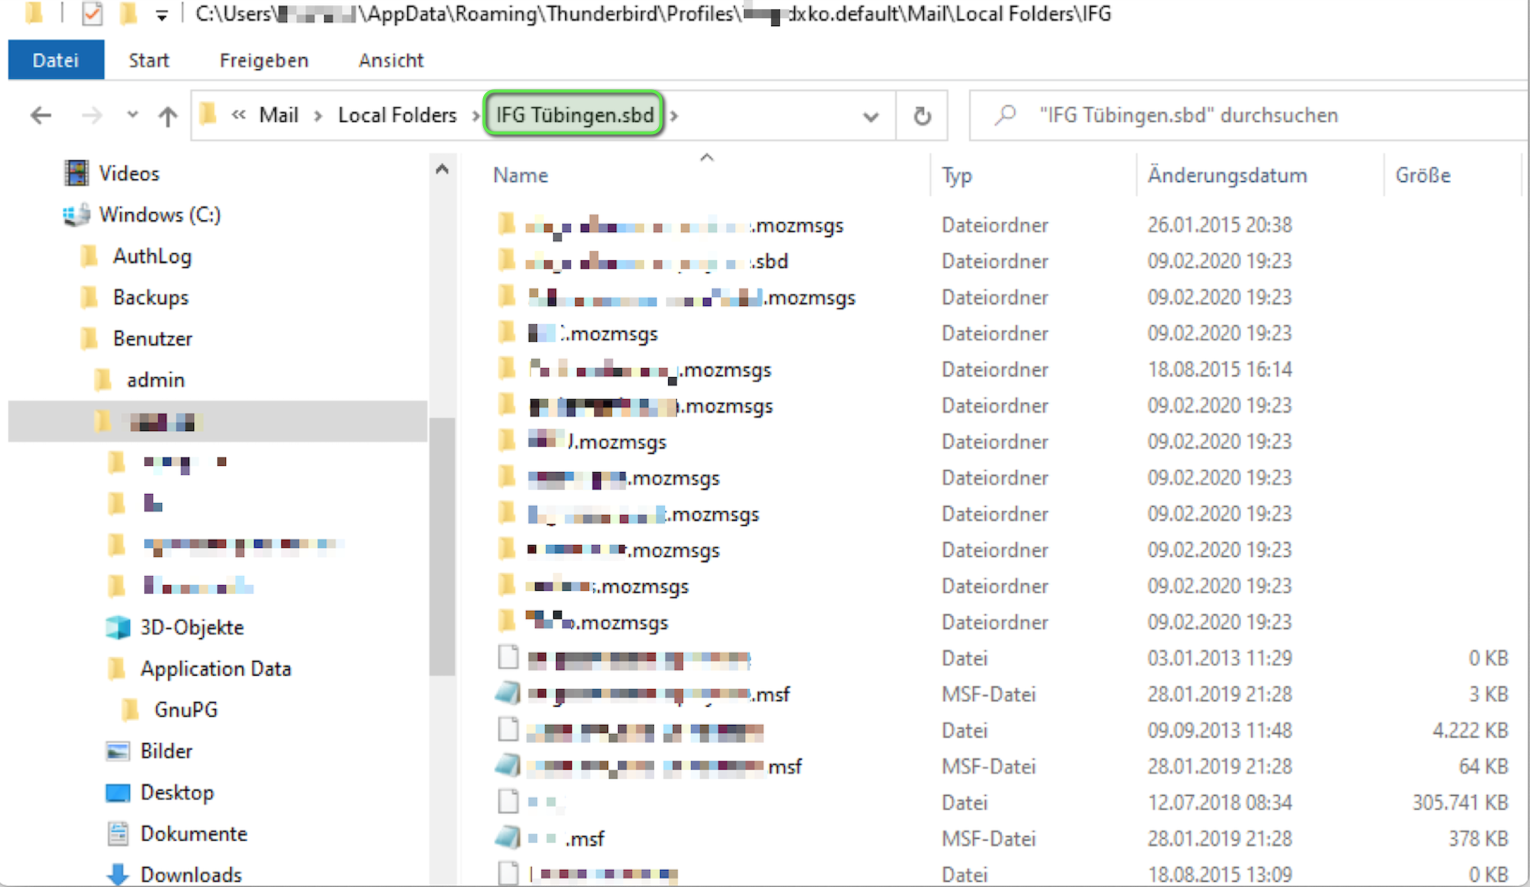
Task: Click the Properties checkmark icon in title bar
Action: (x=92, y=14)
